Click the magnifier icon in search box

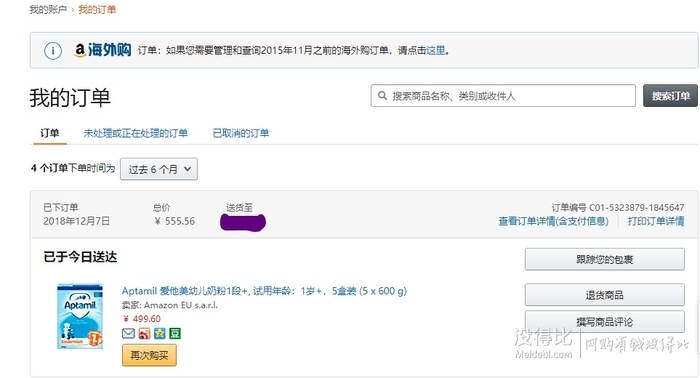point(382,96)
